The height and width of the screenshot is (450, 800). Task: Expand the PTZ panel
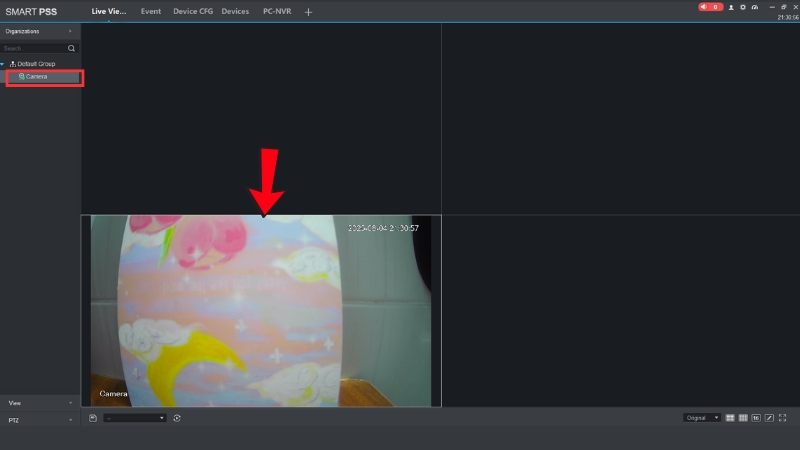point(40,420)
